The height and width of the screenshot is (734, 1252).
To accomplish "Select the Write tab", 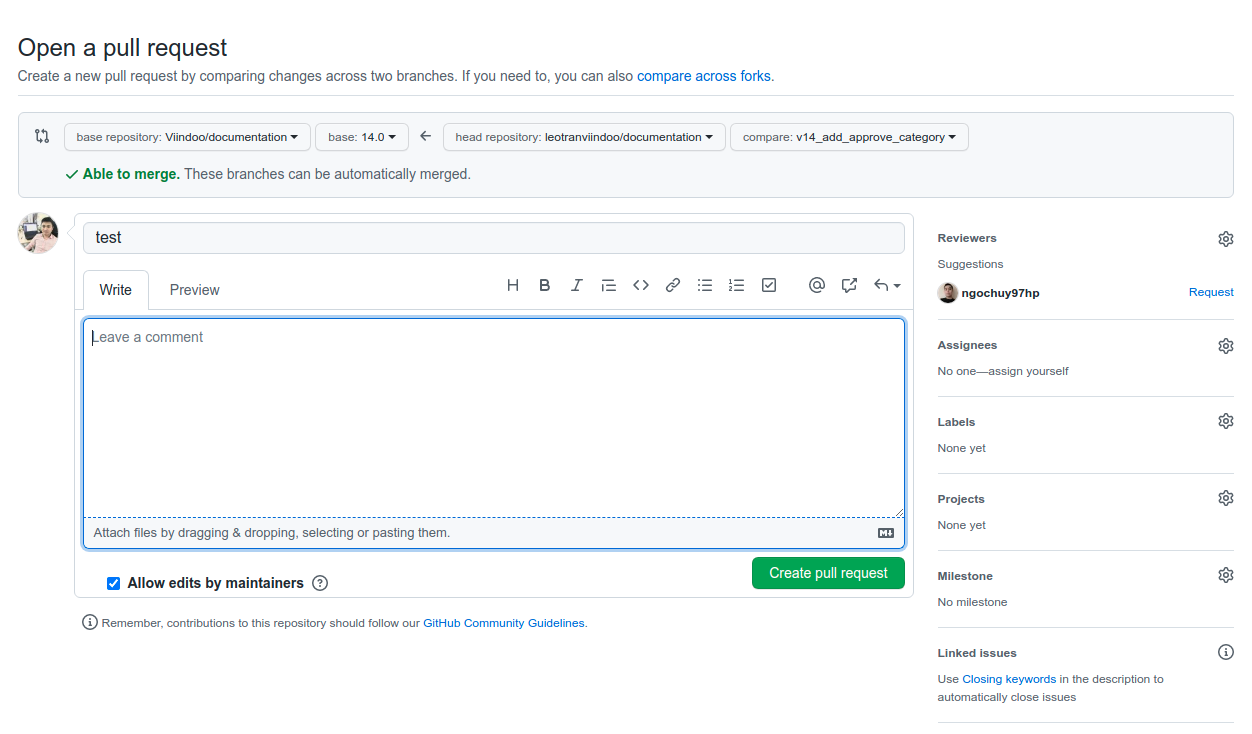I will [115, 290].
